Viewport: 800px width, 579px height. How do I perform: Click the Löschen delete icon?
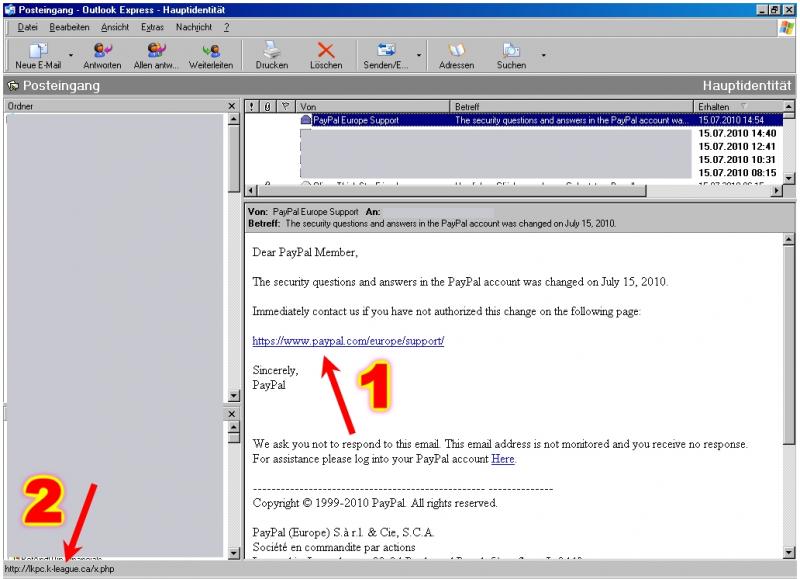[x=326, y=51]
